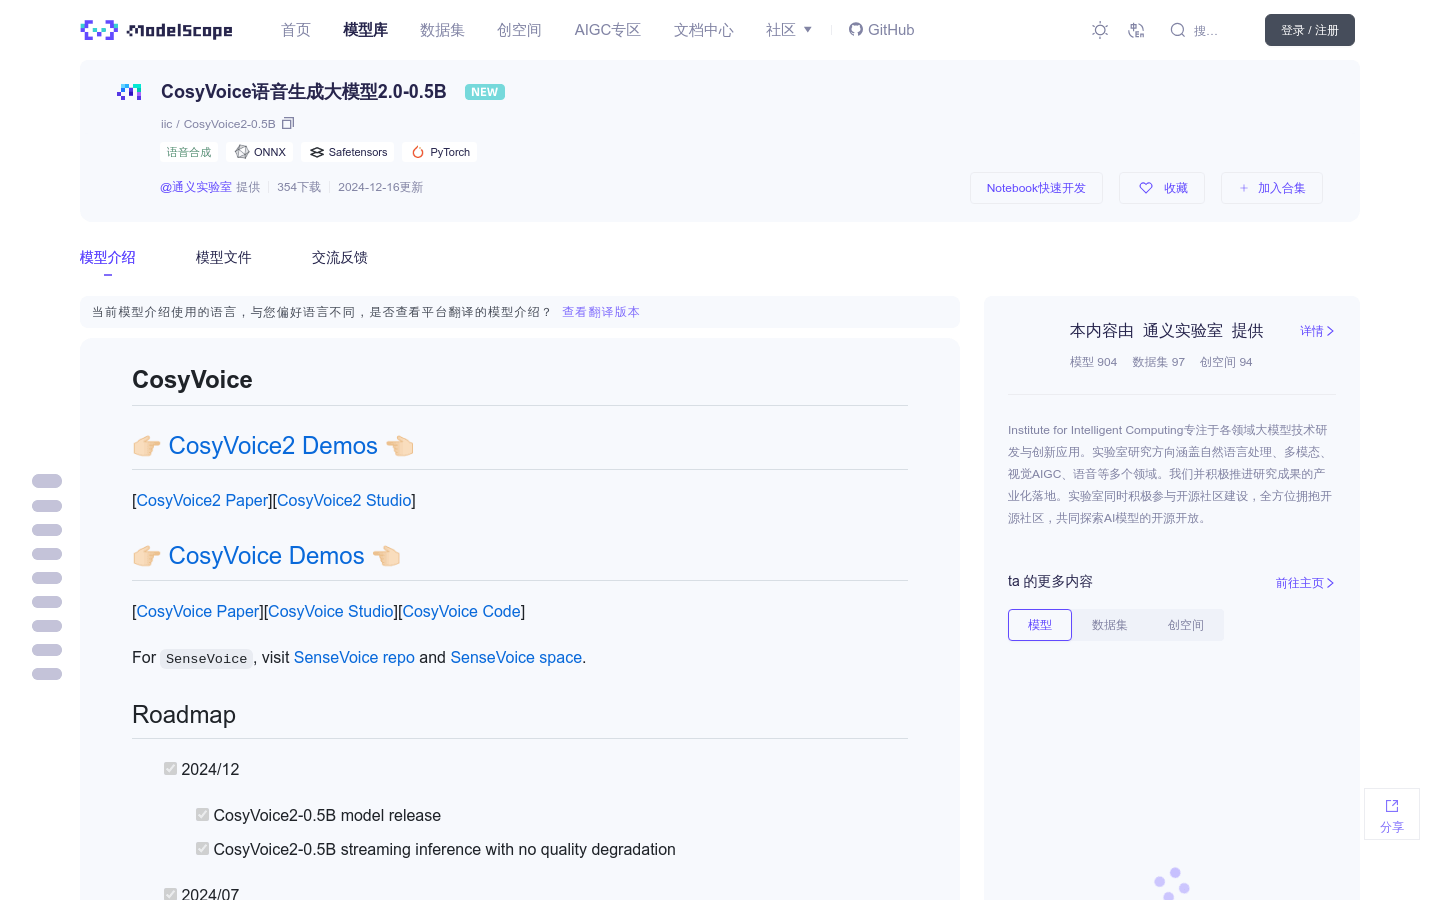The height and width of the screenshot is (900, 1440).
Task: Open CosyVoice Code link
Action: pos(461,611)
